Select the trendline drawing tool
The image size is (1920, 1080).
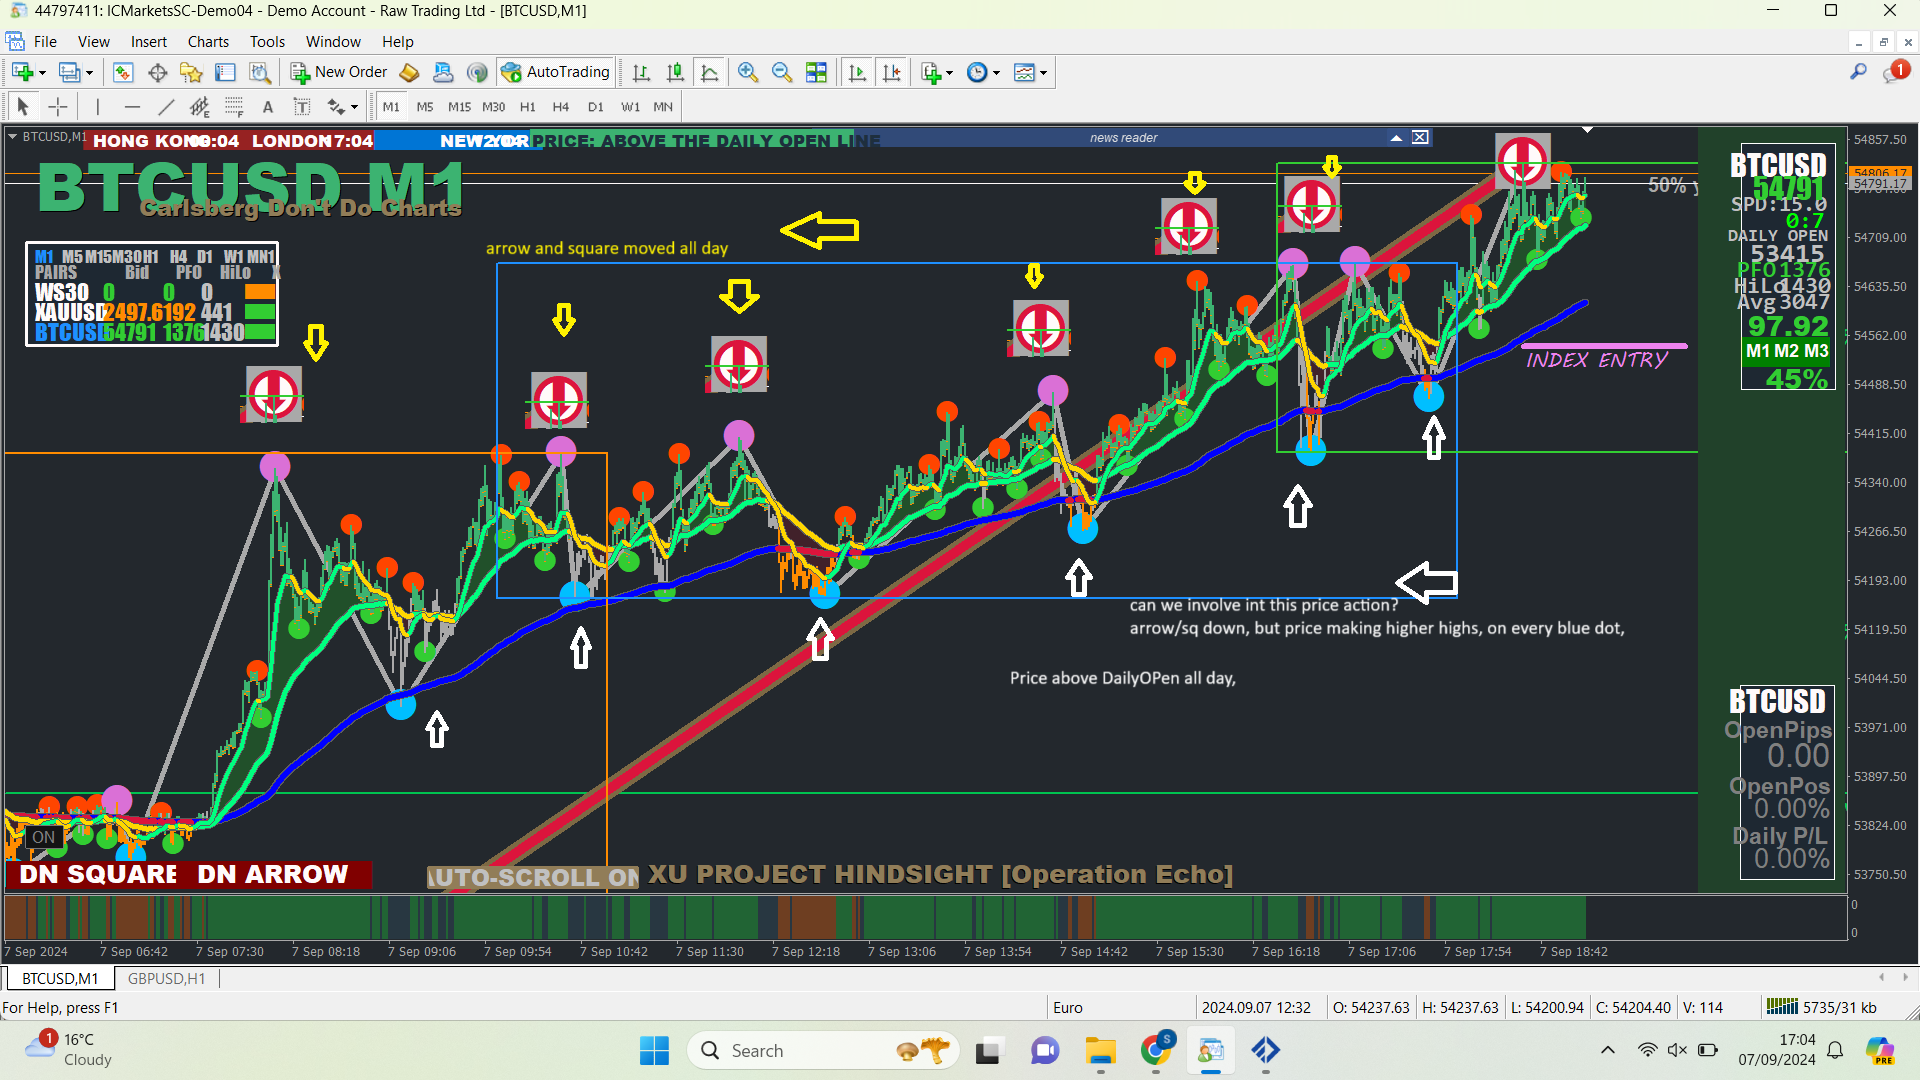pyautogui.click(x=166, y=107)
